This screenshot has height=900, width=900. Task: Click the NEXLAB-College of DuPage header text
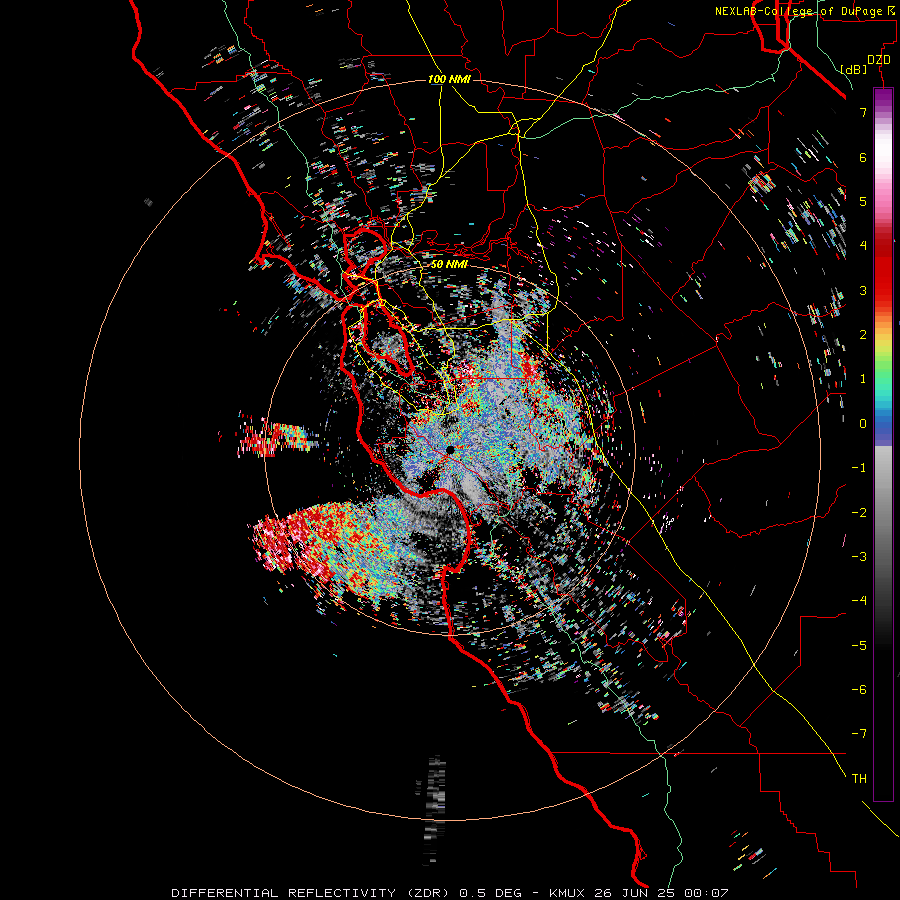point(798,11)
